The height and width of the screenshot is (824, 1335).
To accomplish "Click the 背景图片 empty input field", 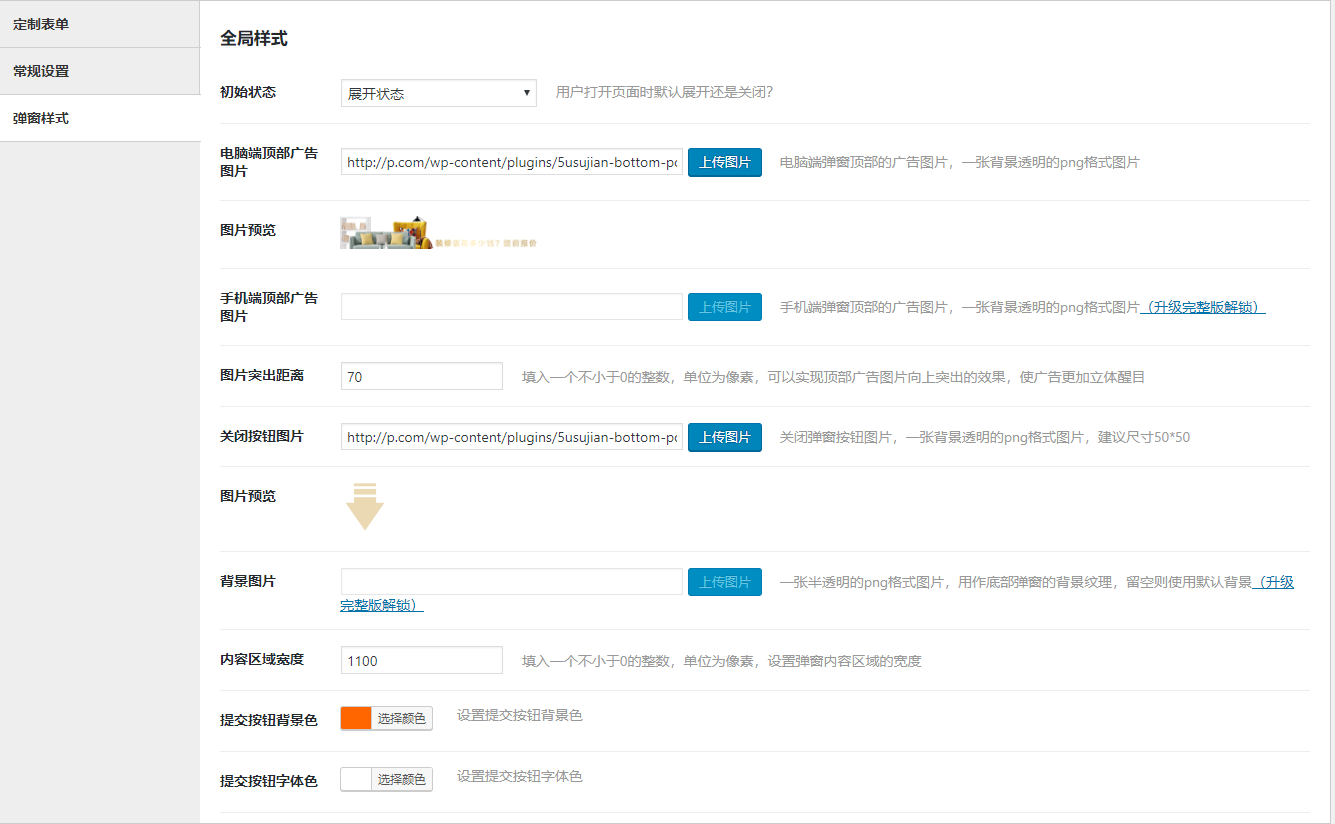I will pyautogui.click(x=512, y=582).
